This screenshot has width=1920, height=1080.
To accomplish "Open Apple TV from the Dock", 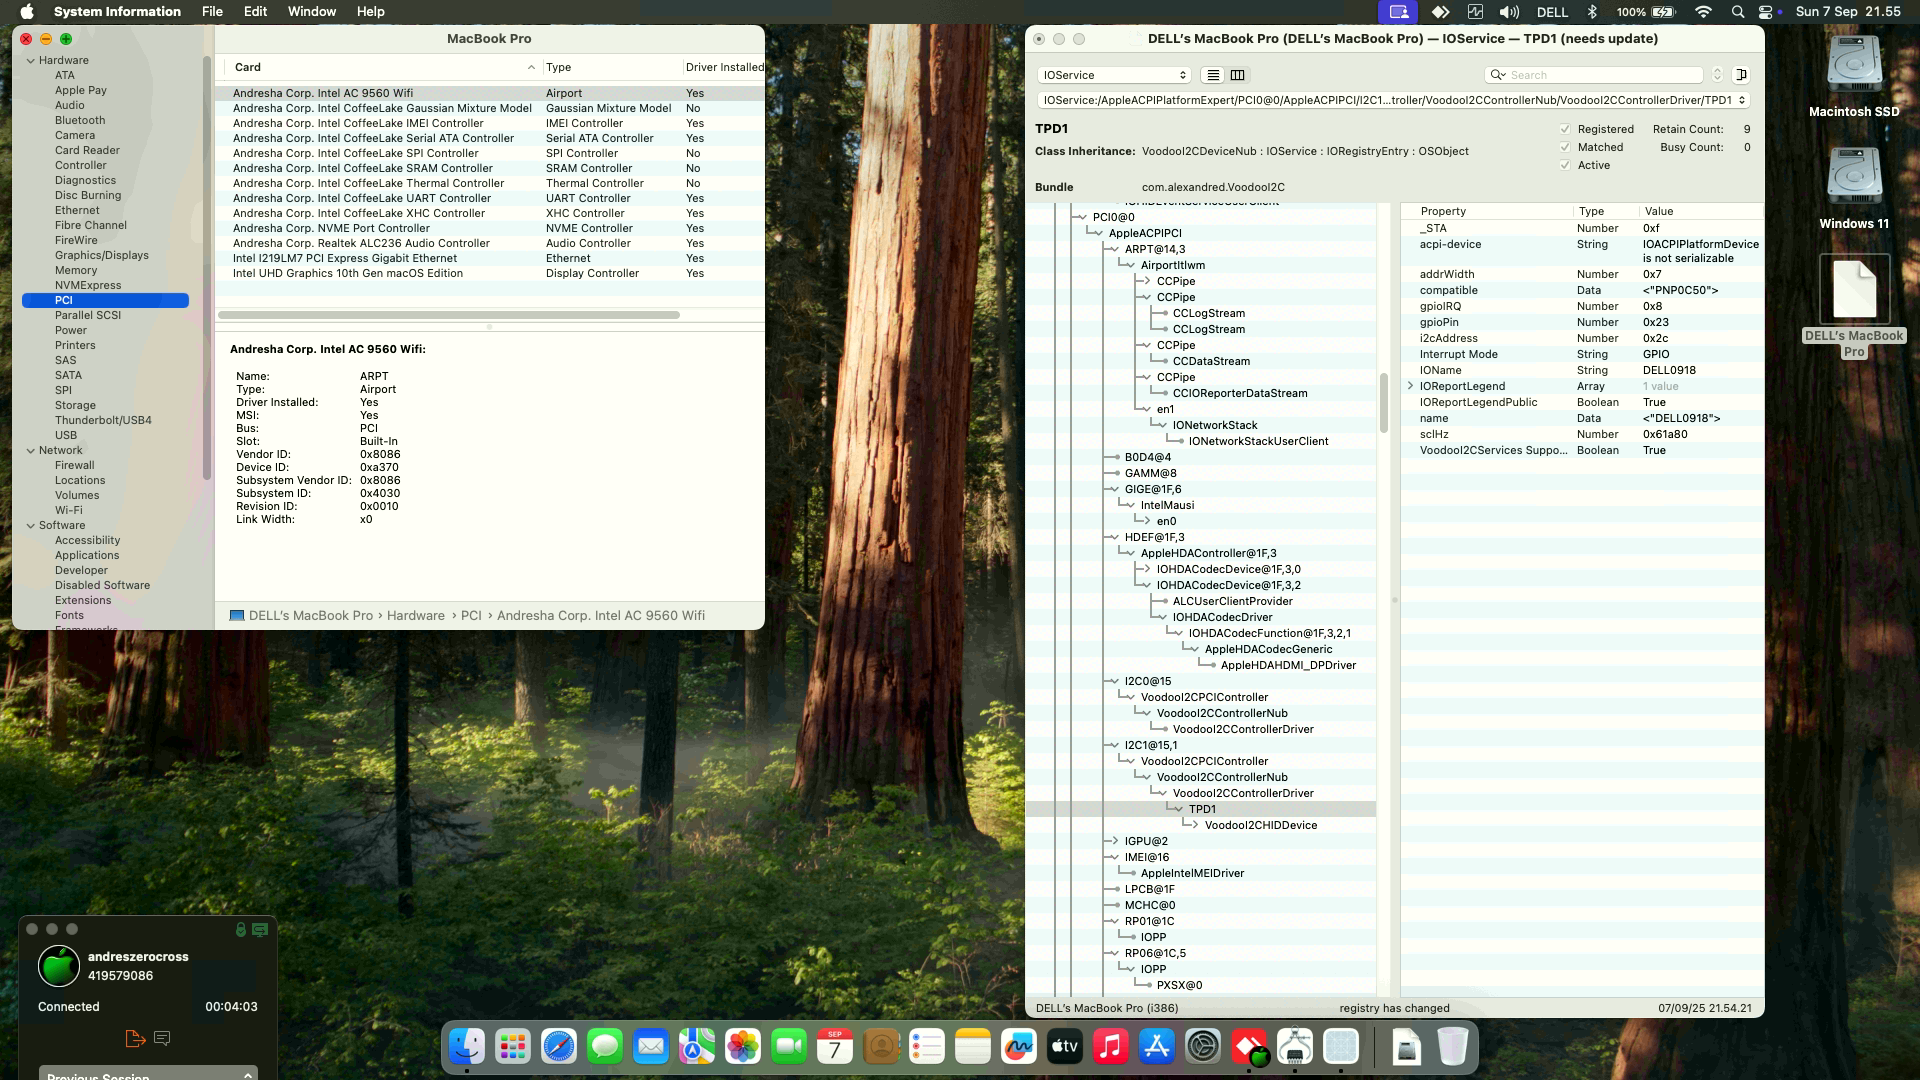I will coord(1065,1047).
